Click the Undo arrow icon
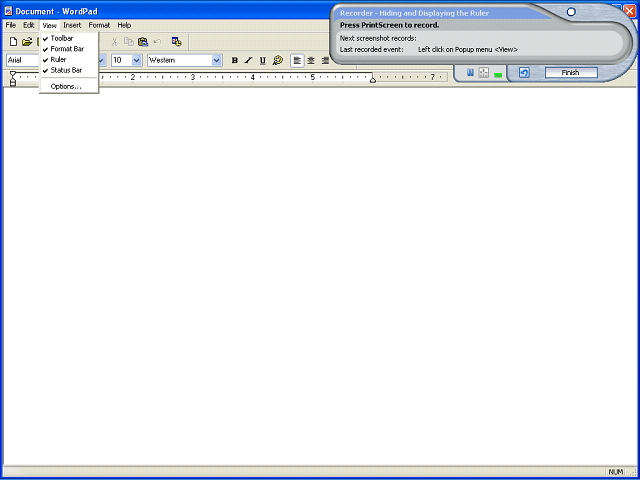This screenshot has height=480, width=640. (157, 42)
